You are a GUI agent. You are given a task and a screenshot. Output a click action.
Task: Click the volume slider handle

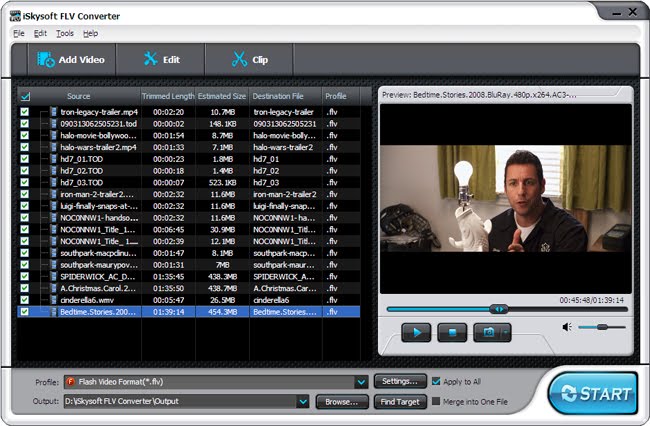pyautogui.click(x=602, y=327)
